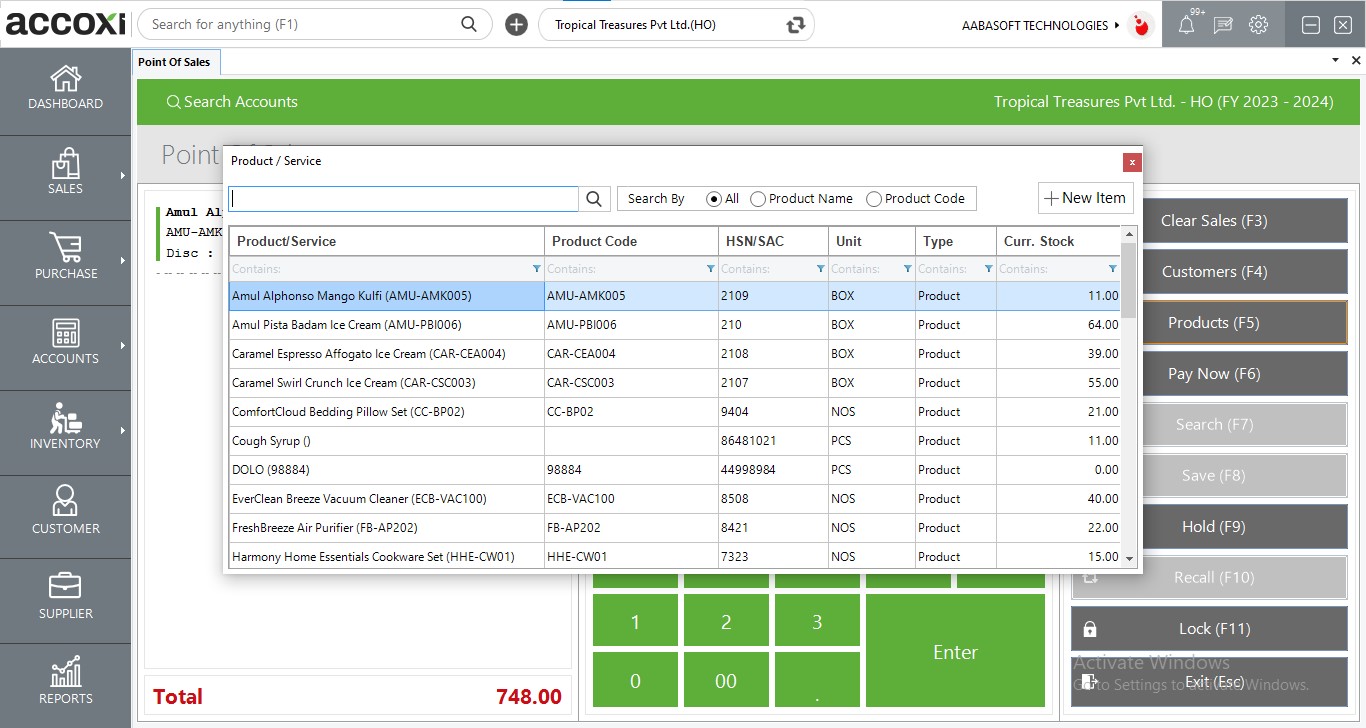Create a product with the New Item button
Viewport: 1366px width, 728px height.
coord(1085,197)
